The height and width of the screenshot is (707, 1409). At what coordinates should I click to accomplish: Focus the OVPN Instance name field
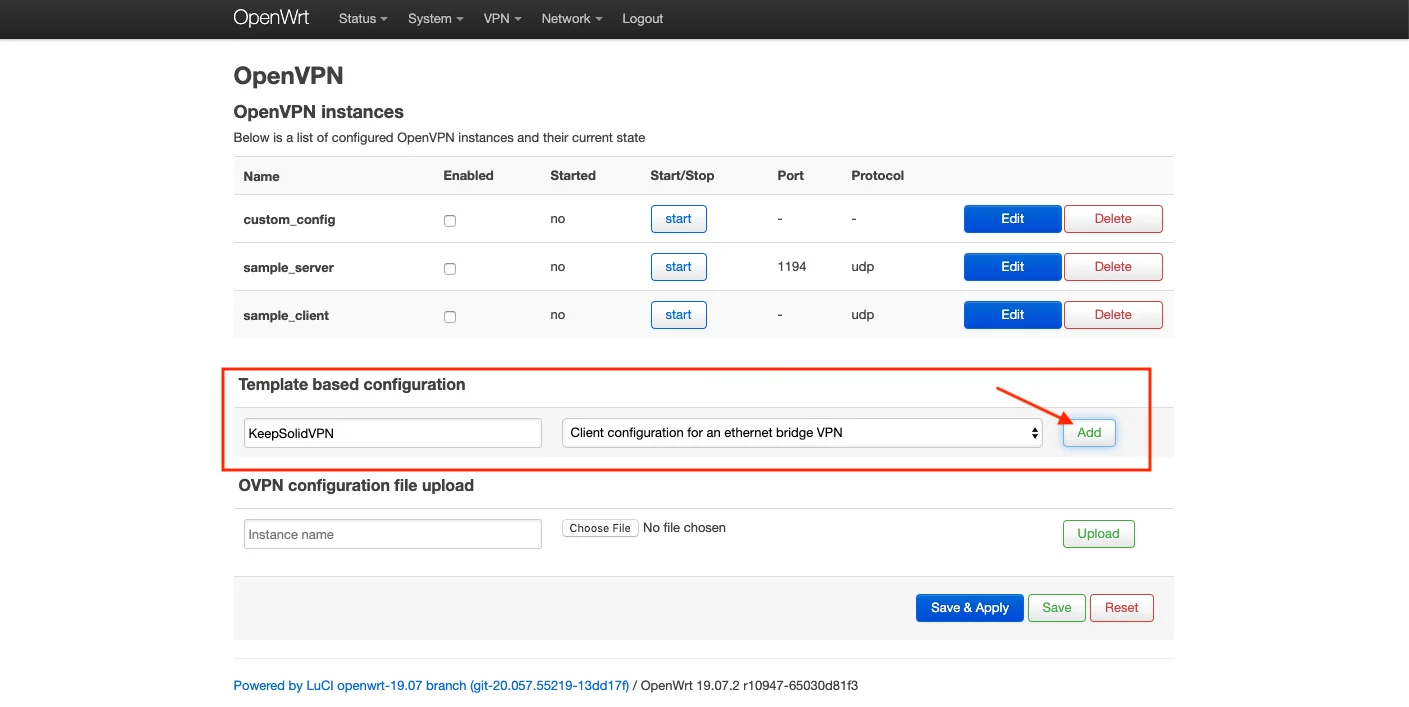tap(392, 534)
